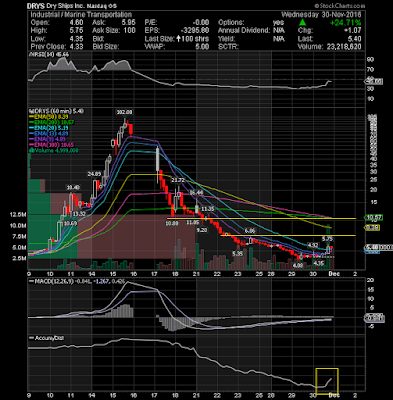
Task: Select the Ask price 5.95
Action: pos(128,23)
